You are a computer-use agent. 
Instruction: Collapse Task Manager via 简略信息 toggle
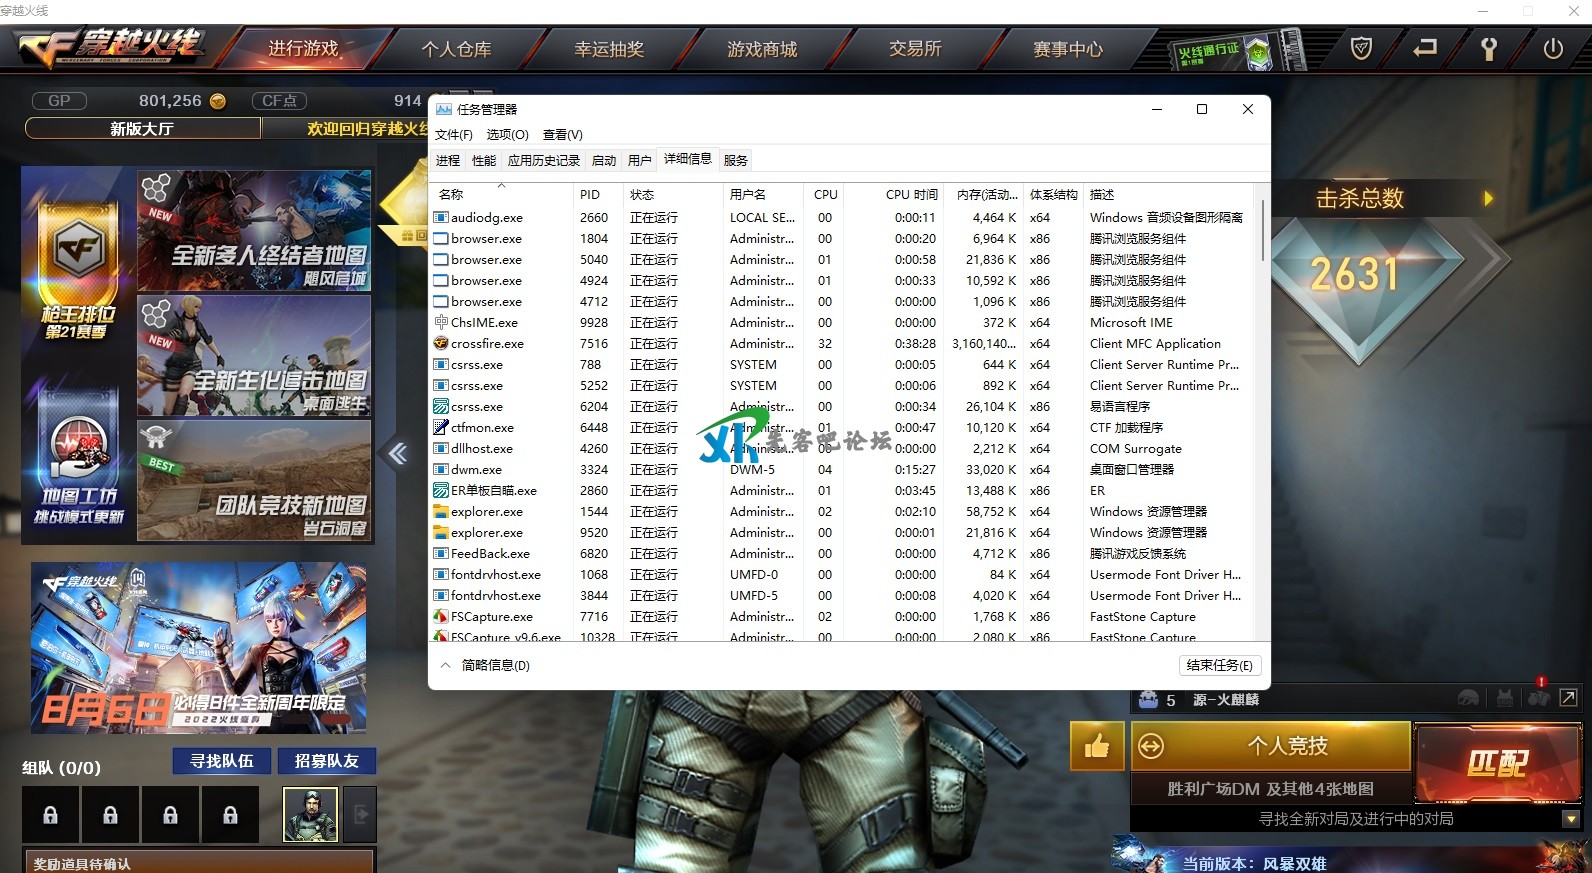click(x=486, y=665)
